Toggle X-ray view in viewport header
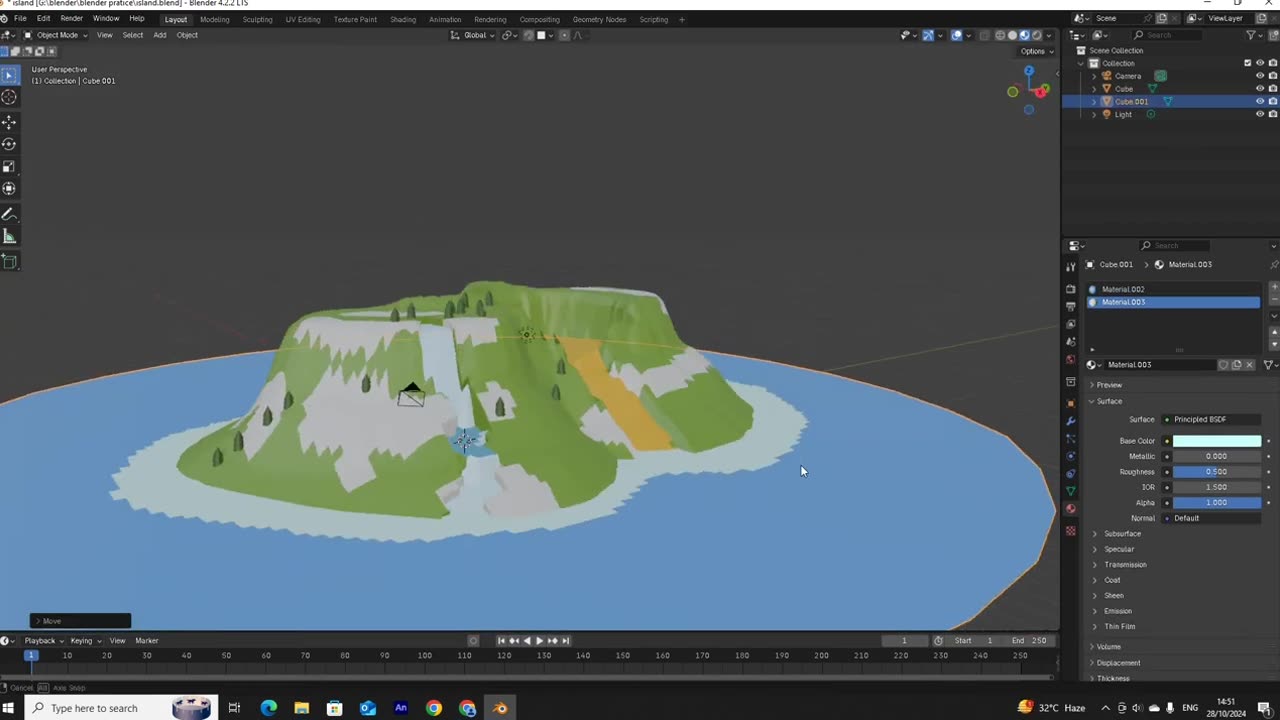The width and height of the screenshot is (1280, 720). (984, 35)
